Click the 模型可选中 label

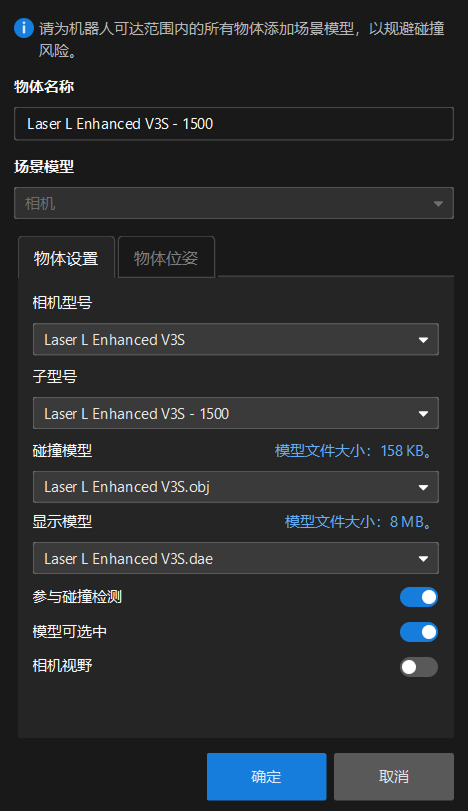pyautogui.click(x=70, y=632)
